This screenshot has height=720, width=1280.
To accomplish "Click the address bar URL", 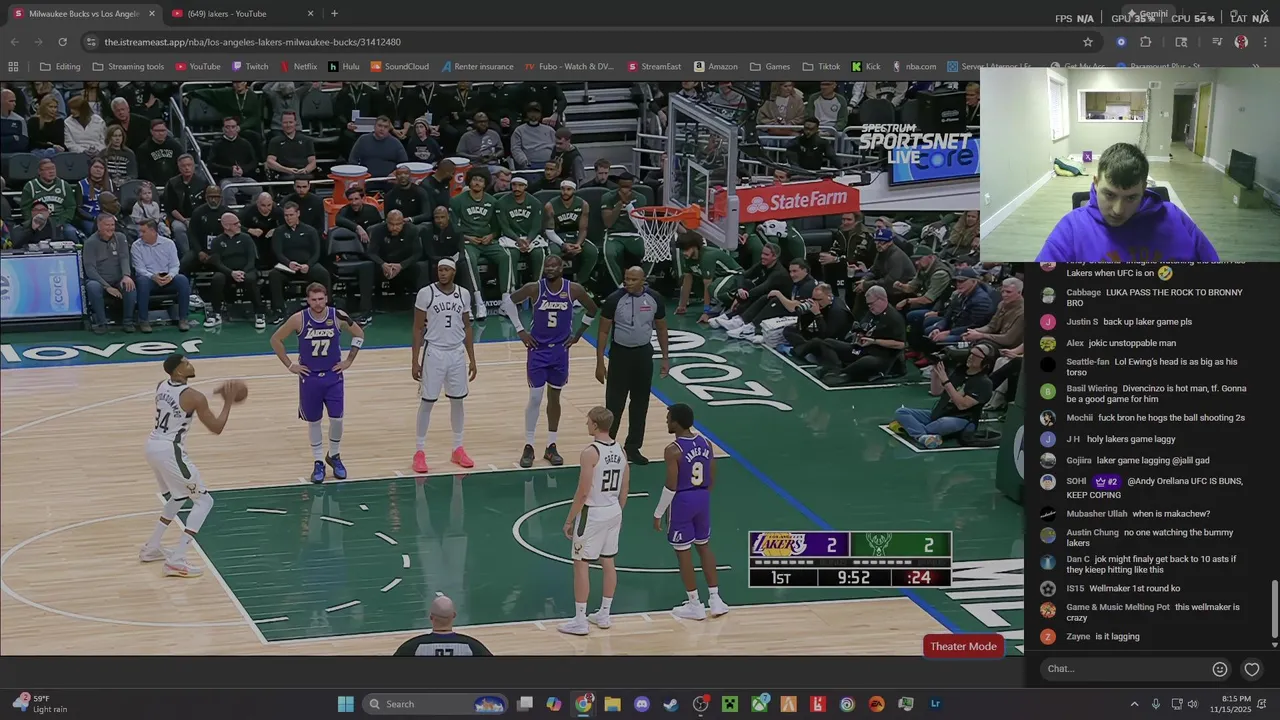I will coord(252,42).
